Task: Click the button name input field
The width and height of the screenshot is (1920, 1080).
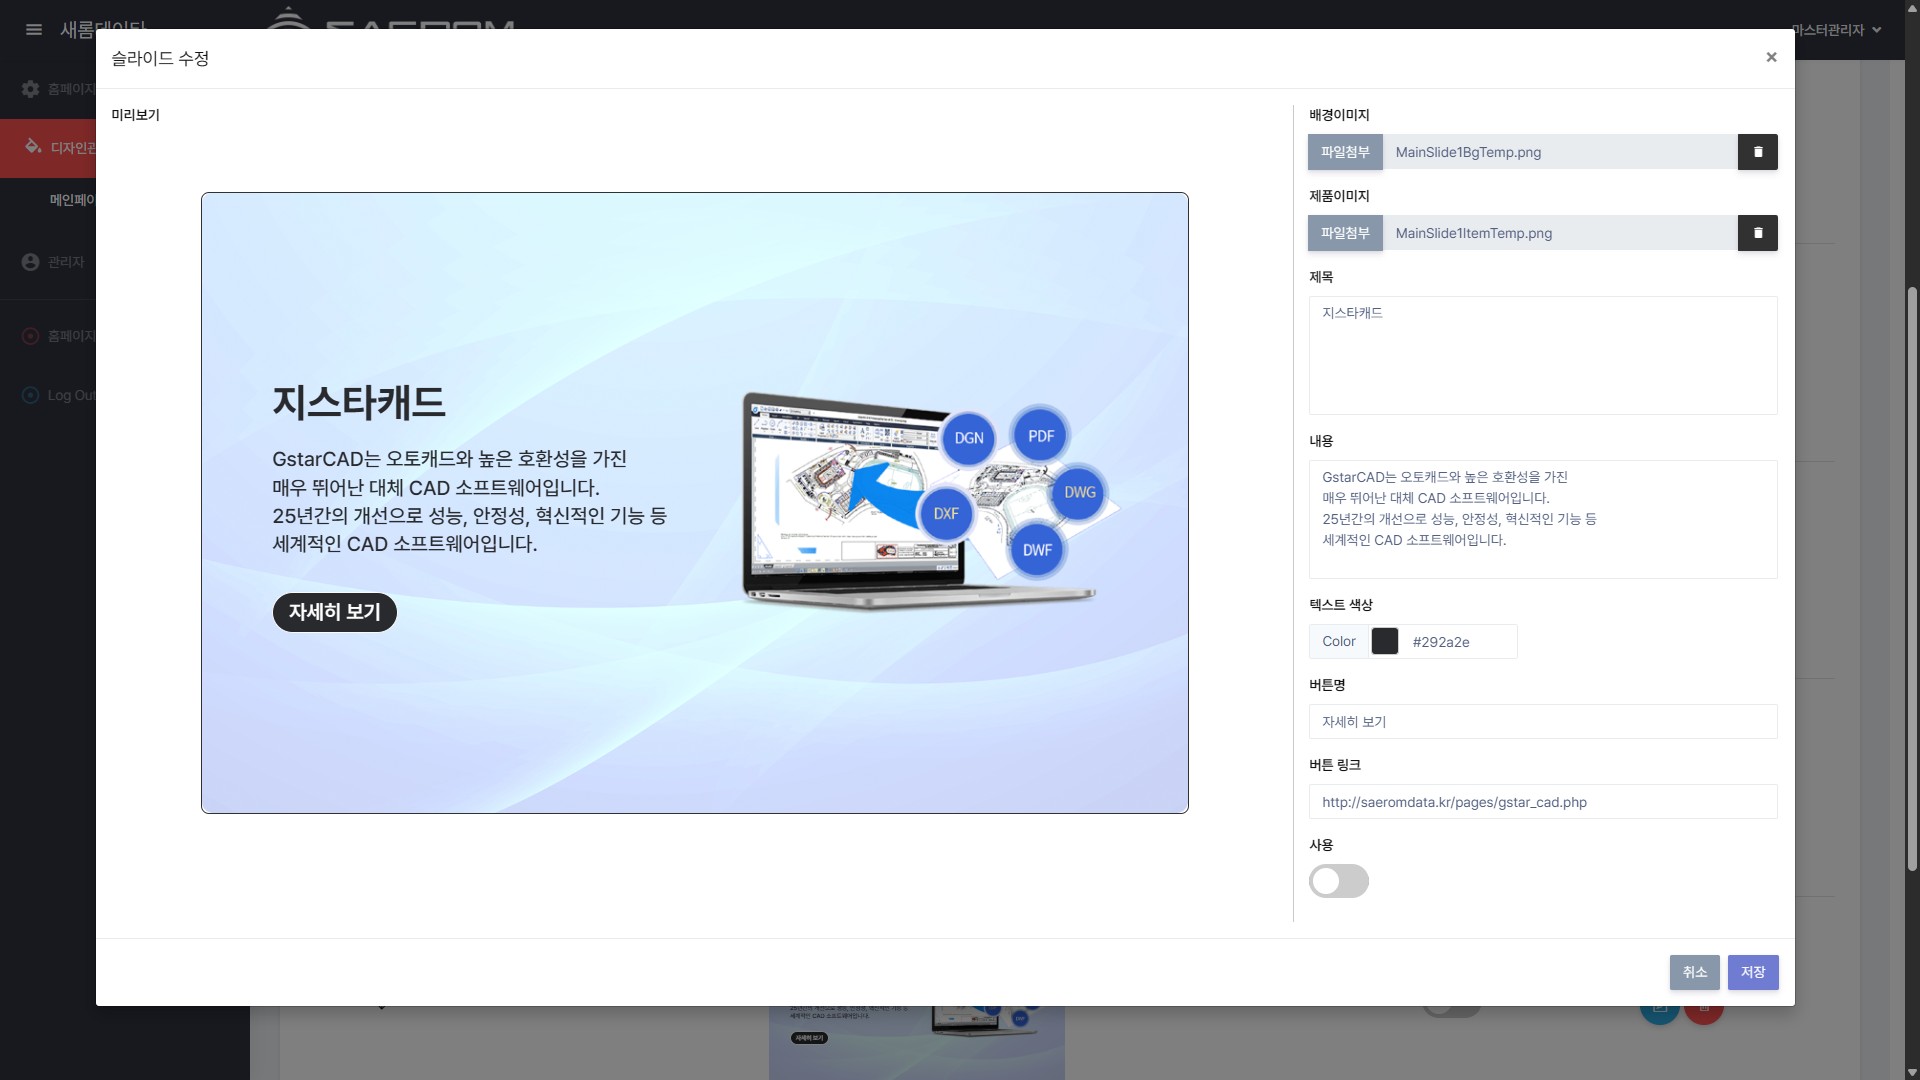Action: 1542,721
